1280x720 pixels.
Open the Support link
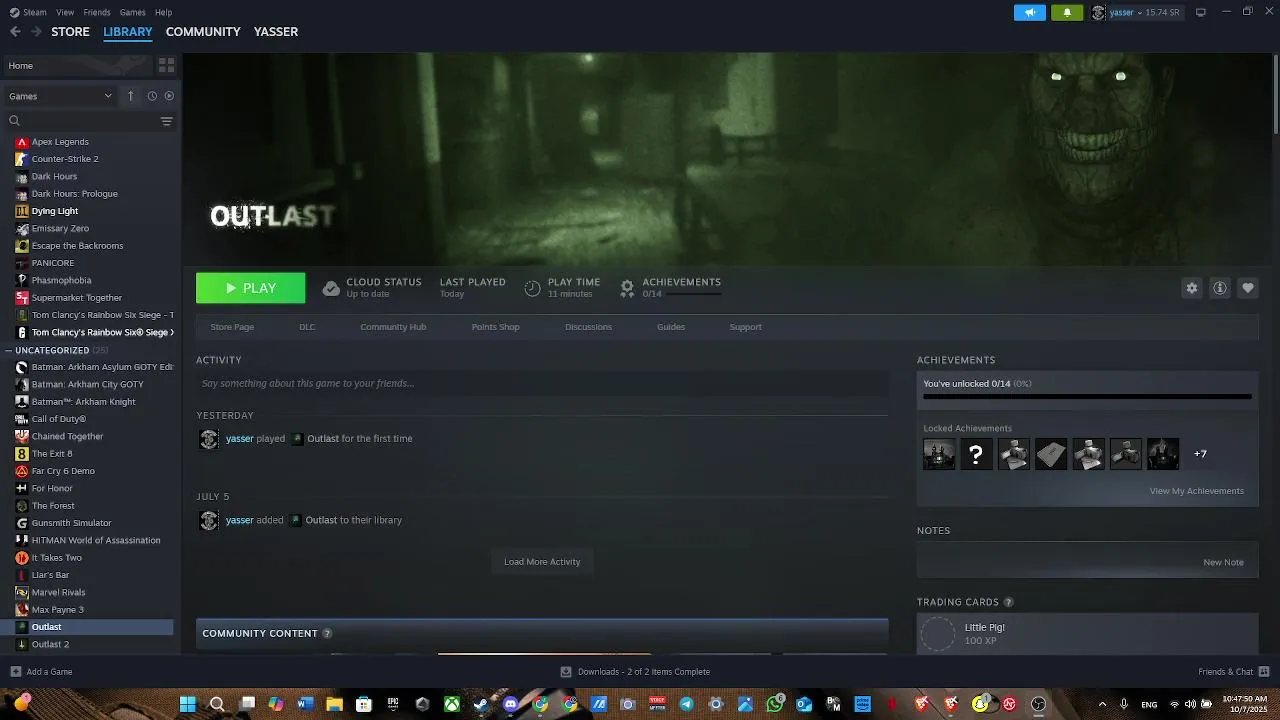coord(745,327)
